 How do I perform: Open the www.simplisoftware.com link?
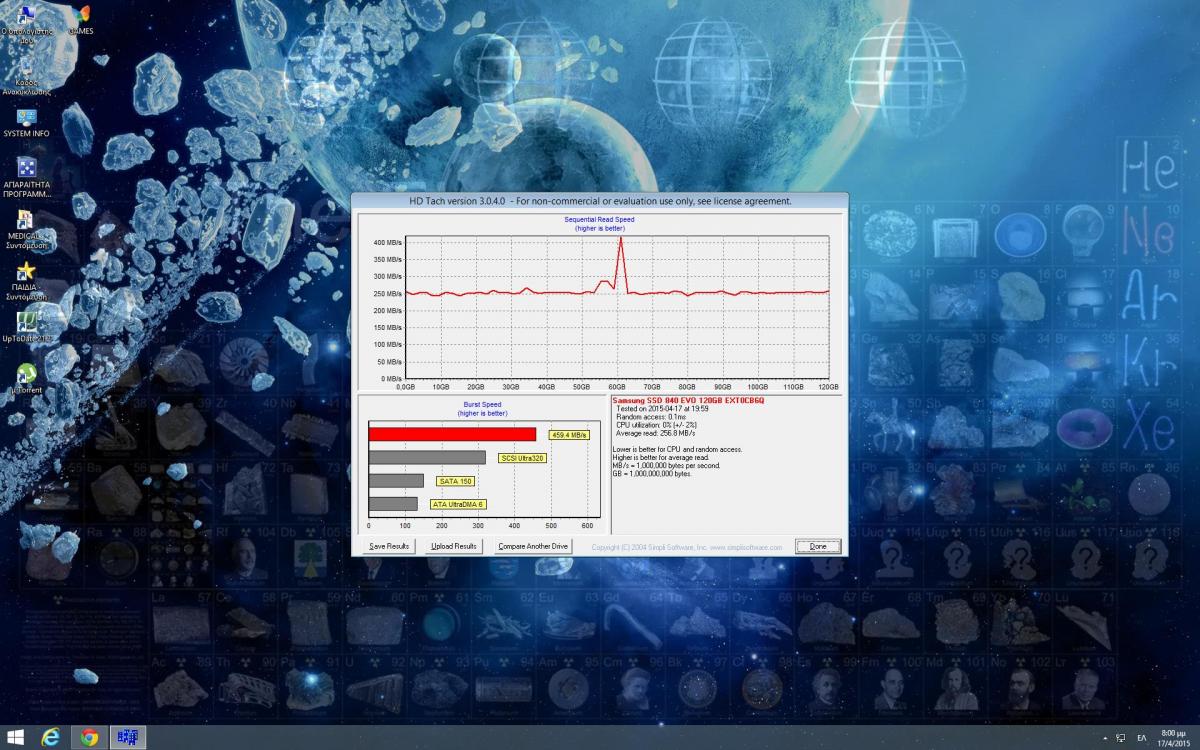(x=748, y=547)
